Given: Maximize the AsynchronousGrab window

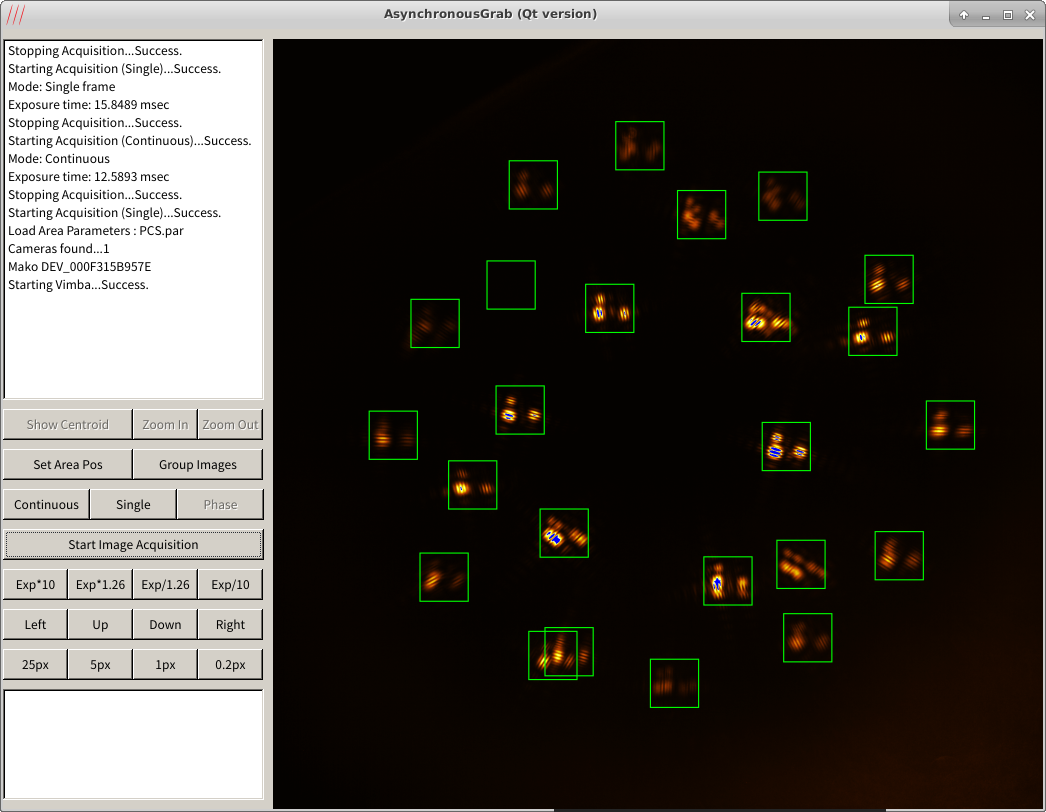Looking at the screenshot, I should tap(1008, 15).
